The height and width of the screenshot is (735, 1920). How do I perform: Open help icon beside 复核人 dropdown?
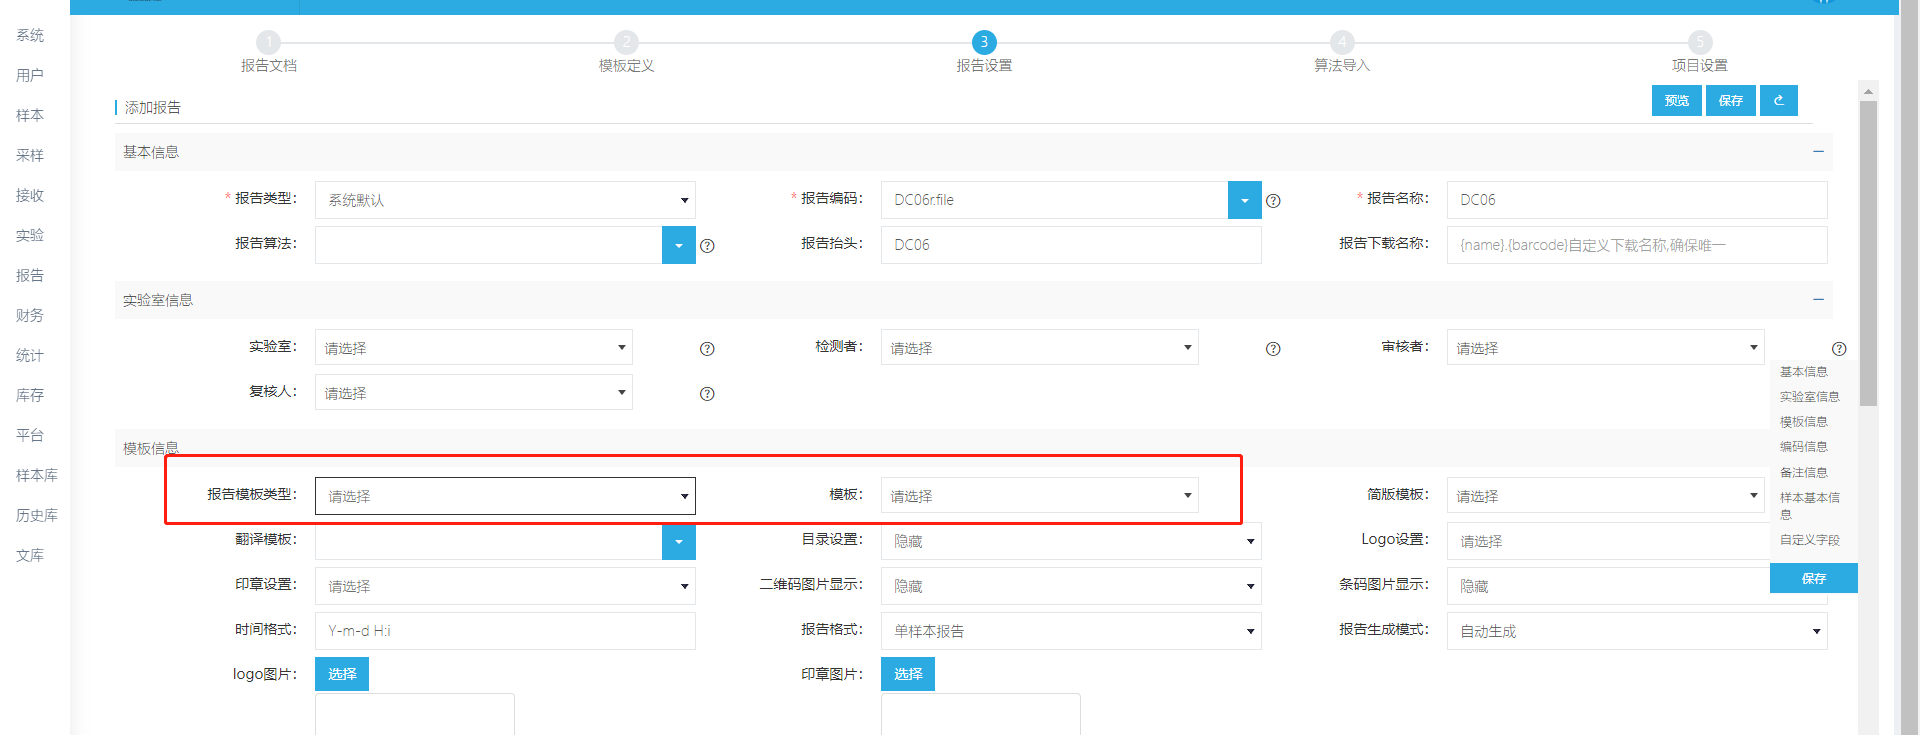point(707,394)
